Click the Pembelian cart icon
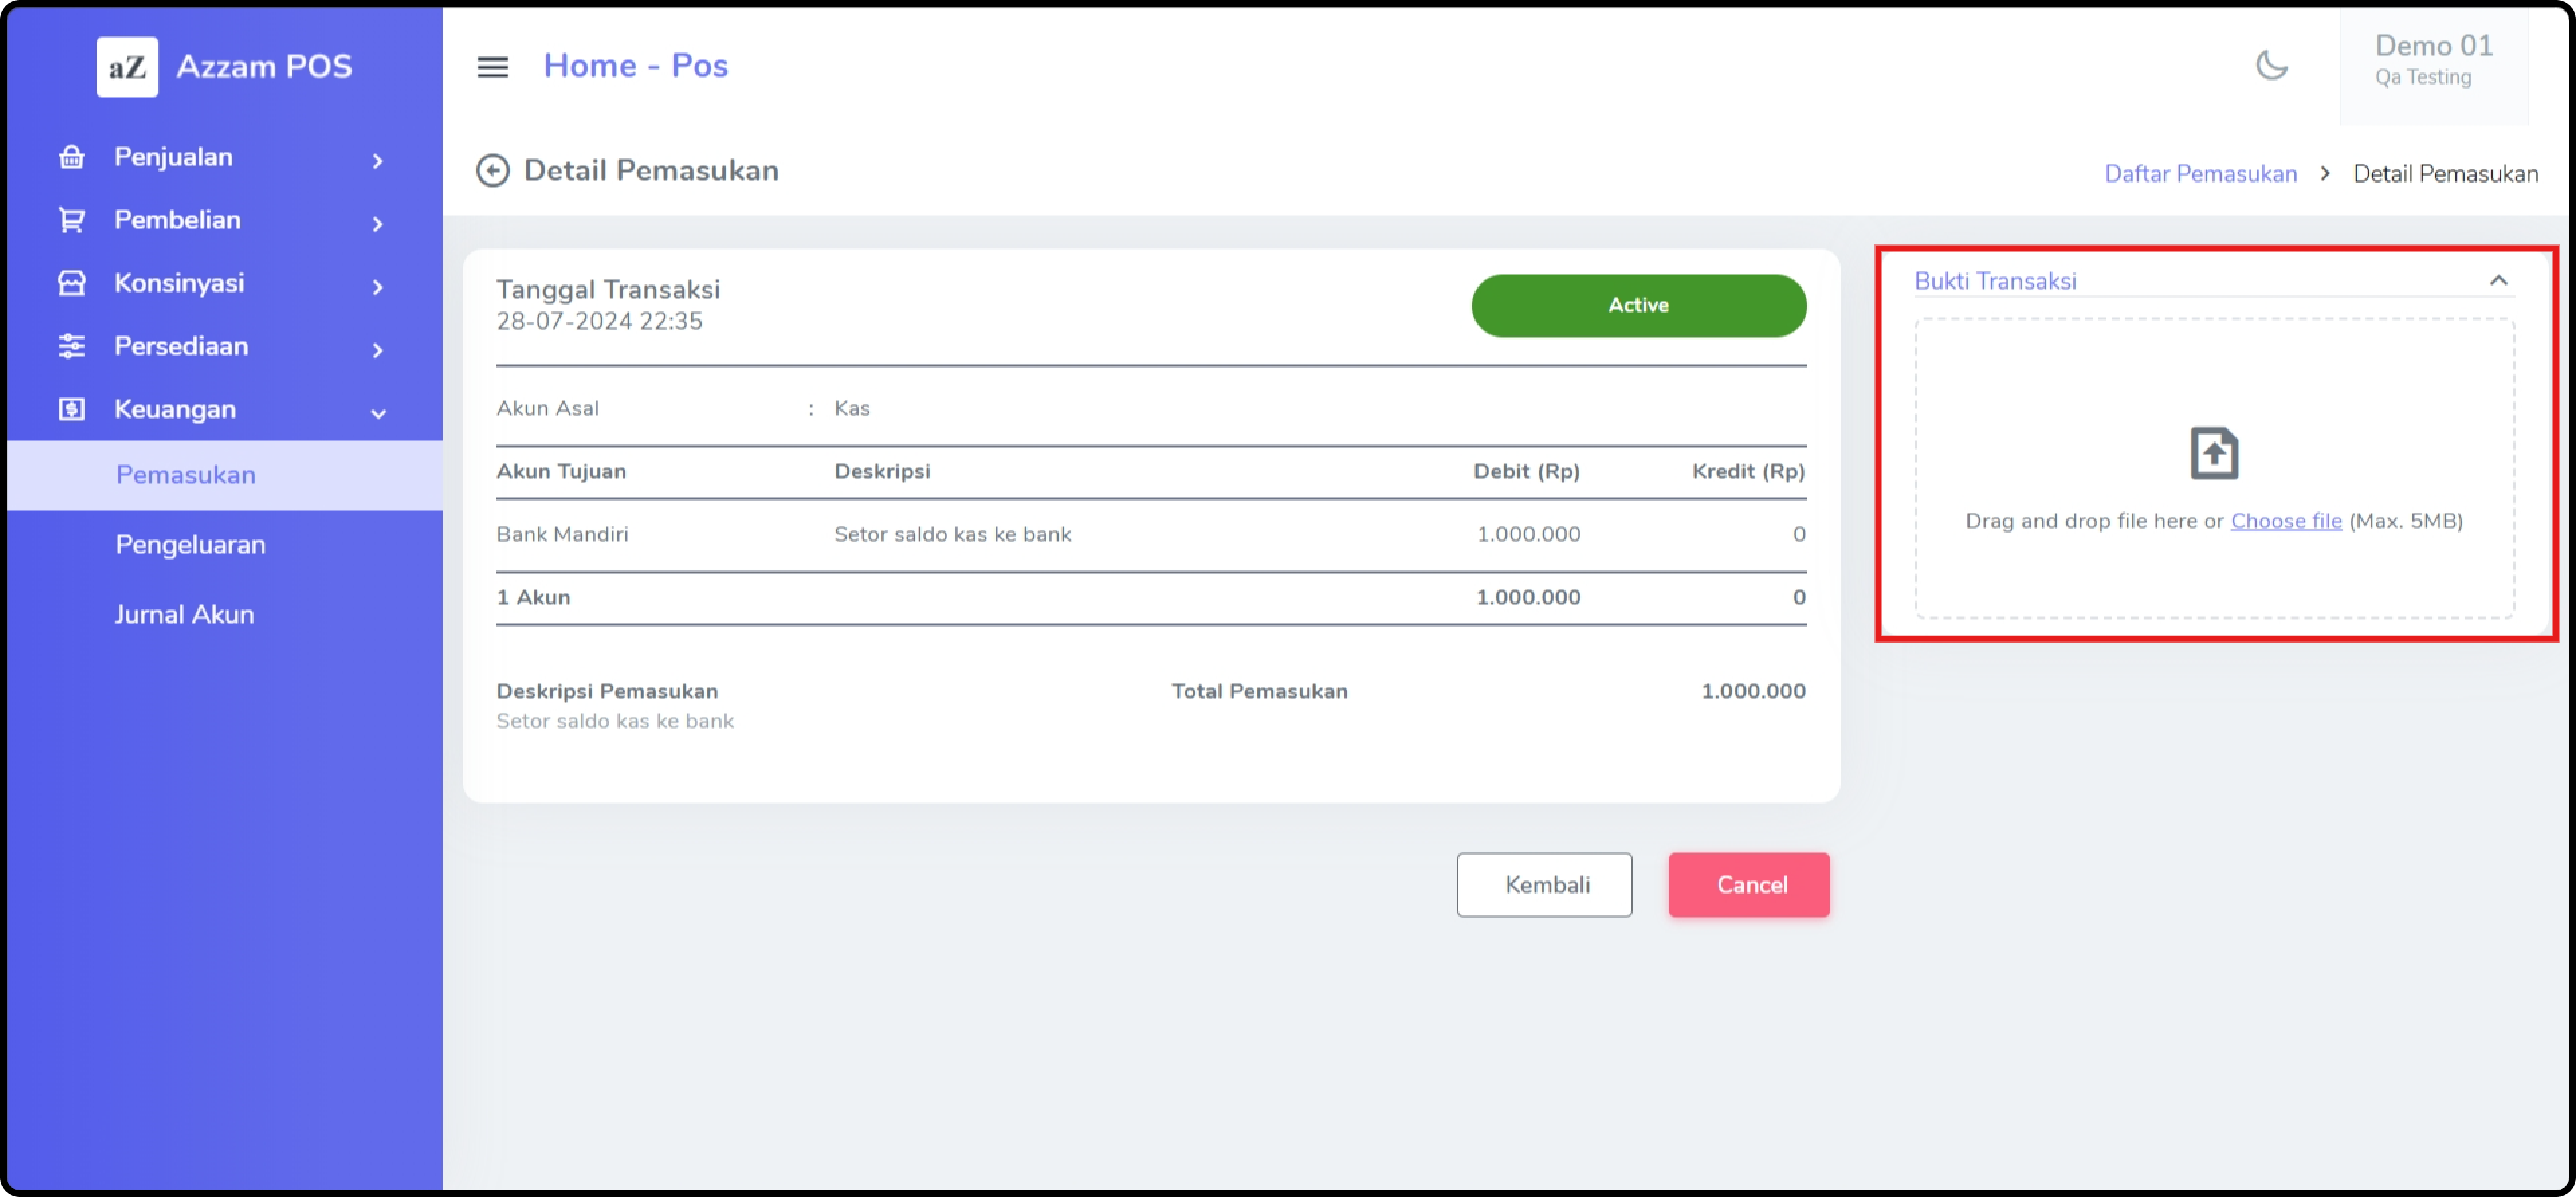The width and height of the screenshot is (2576, 1197). 71,220
